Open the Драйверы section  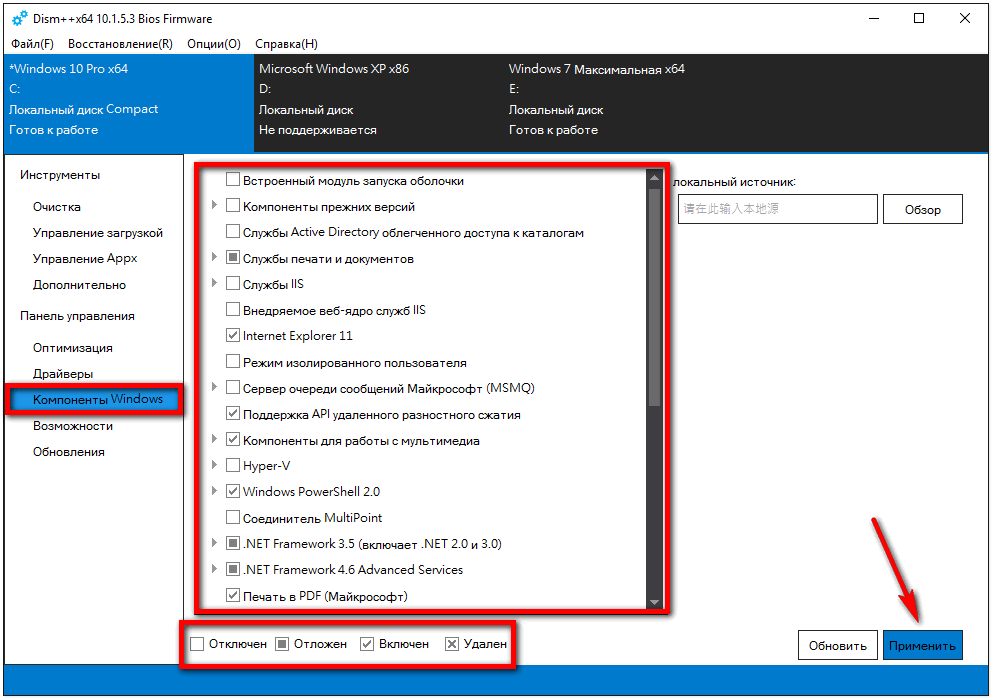point(63,374)
